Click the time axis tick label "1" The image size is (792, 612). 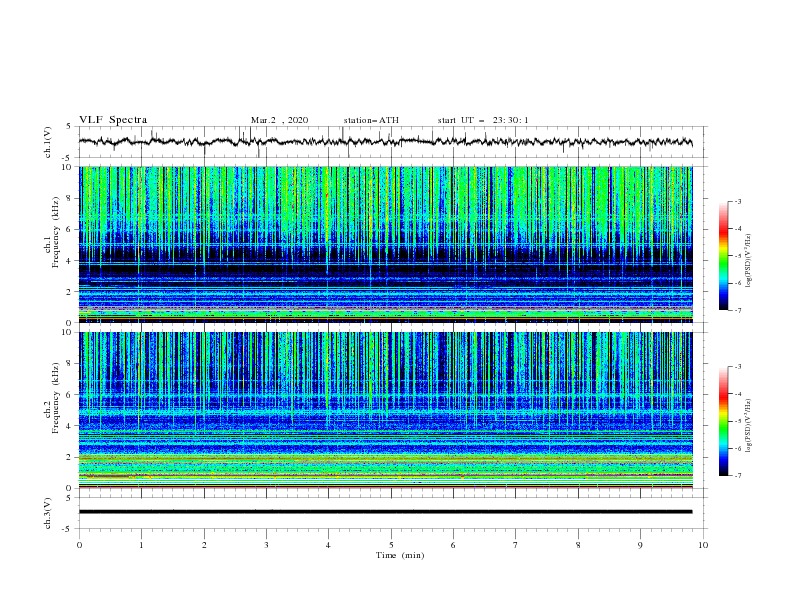pyautogui.click(x=141, y=545)
